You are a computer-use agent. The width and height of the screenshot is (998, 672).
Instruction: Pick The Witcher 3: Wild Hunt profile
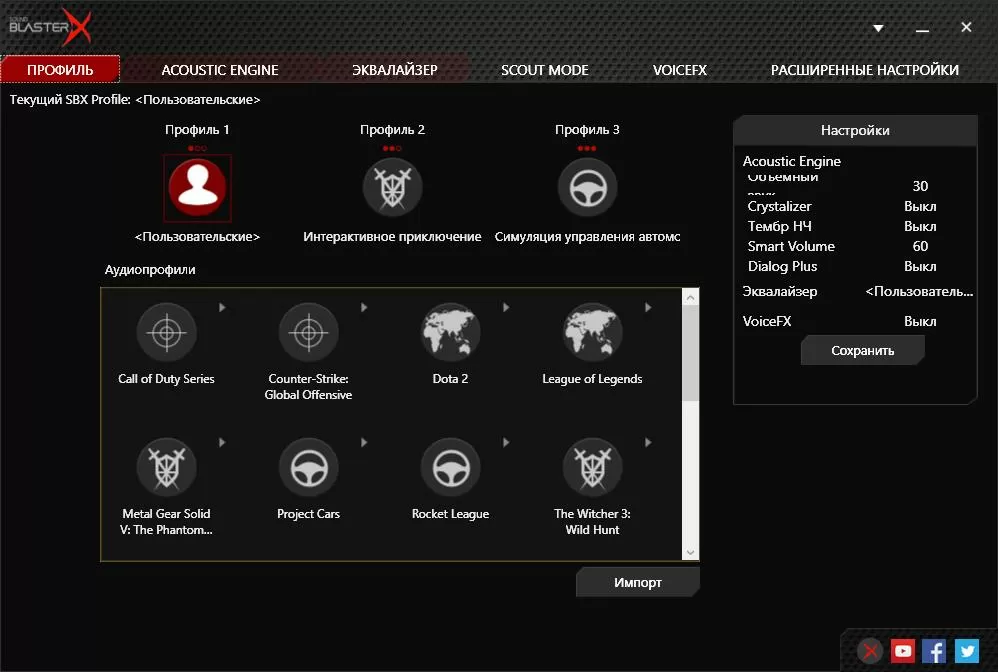(x=592, y=468)
